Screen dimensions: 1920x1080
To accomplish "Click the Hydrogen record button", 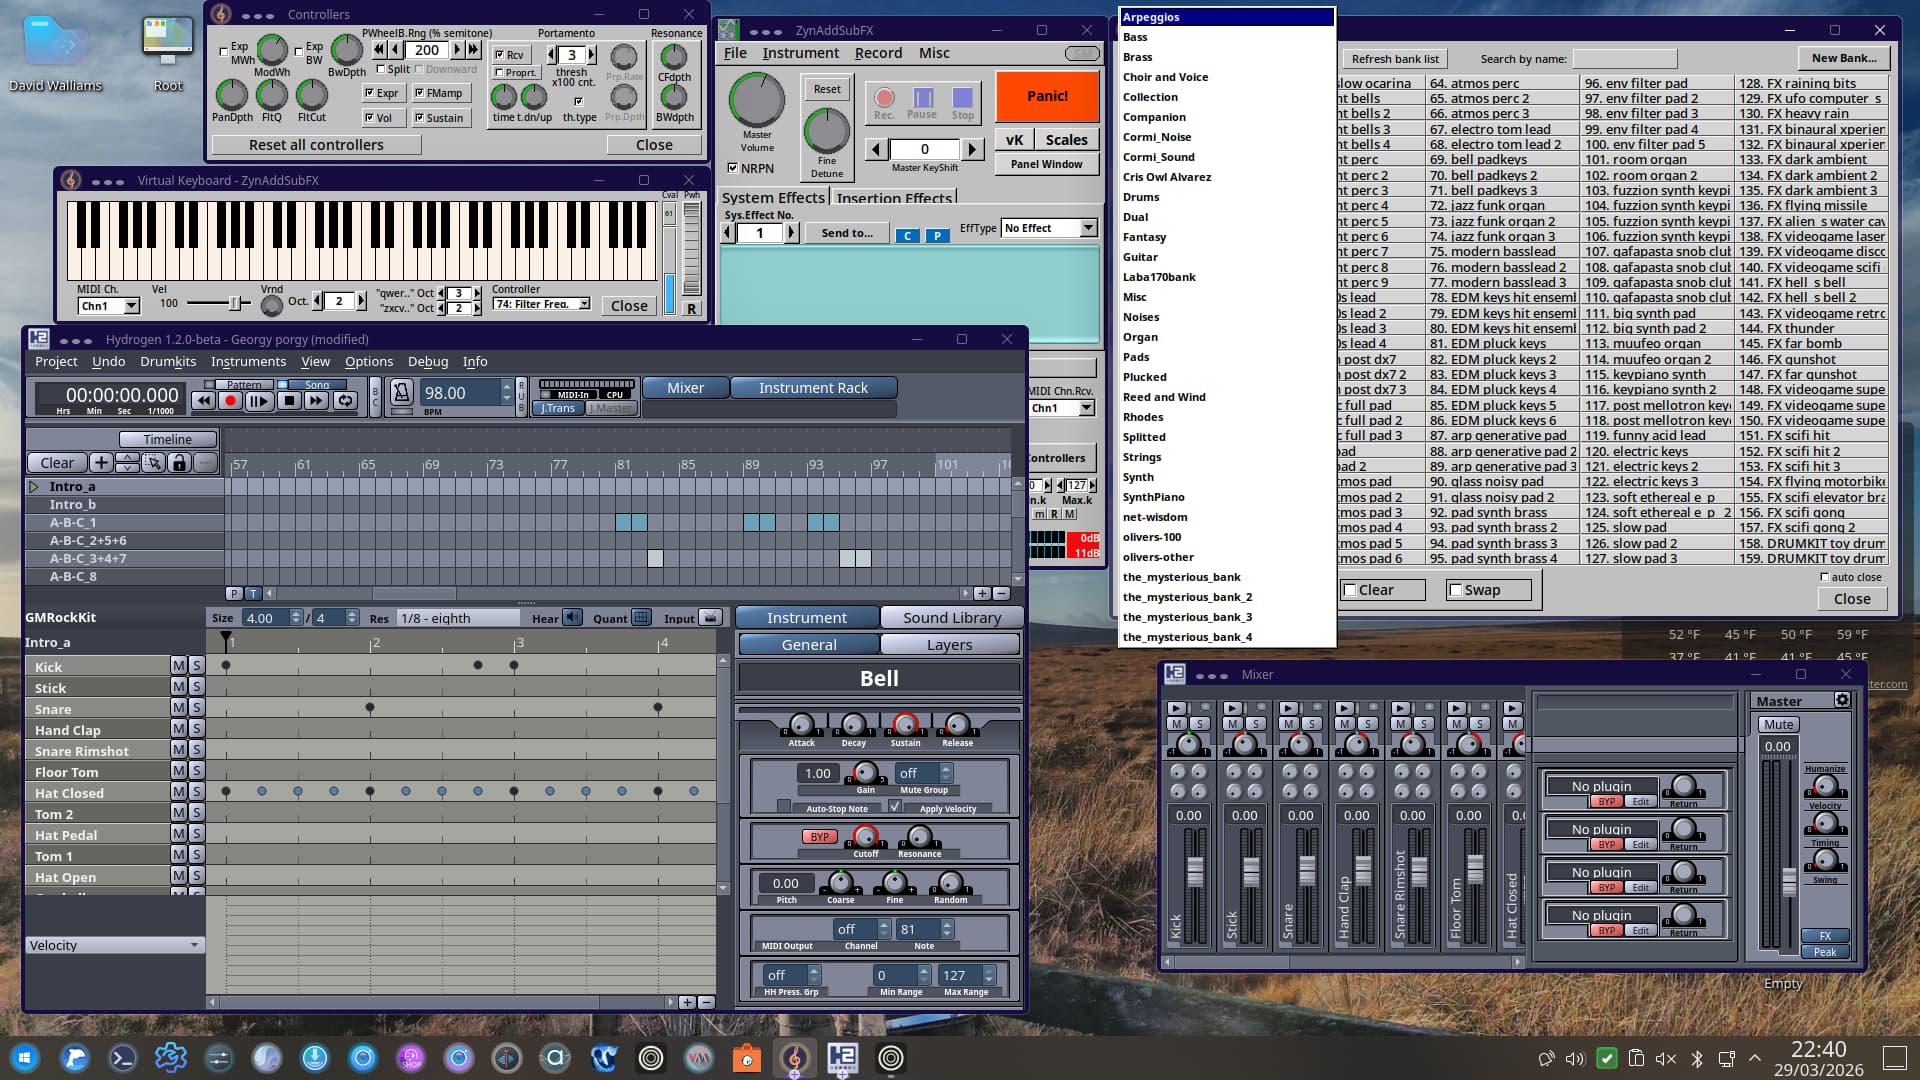I will coord(230,401).
